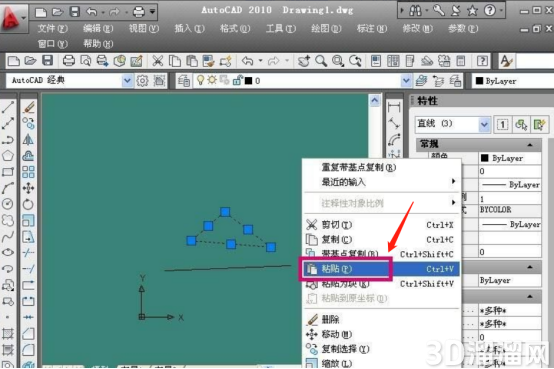Click the Save icon in standard toolbar

tap(48, 61)
